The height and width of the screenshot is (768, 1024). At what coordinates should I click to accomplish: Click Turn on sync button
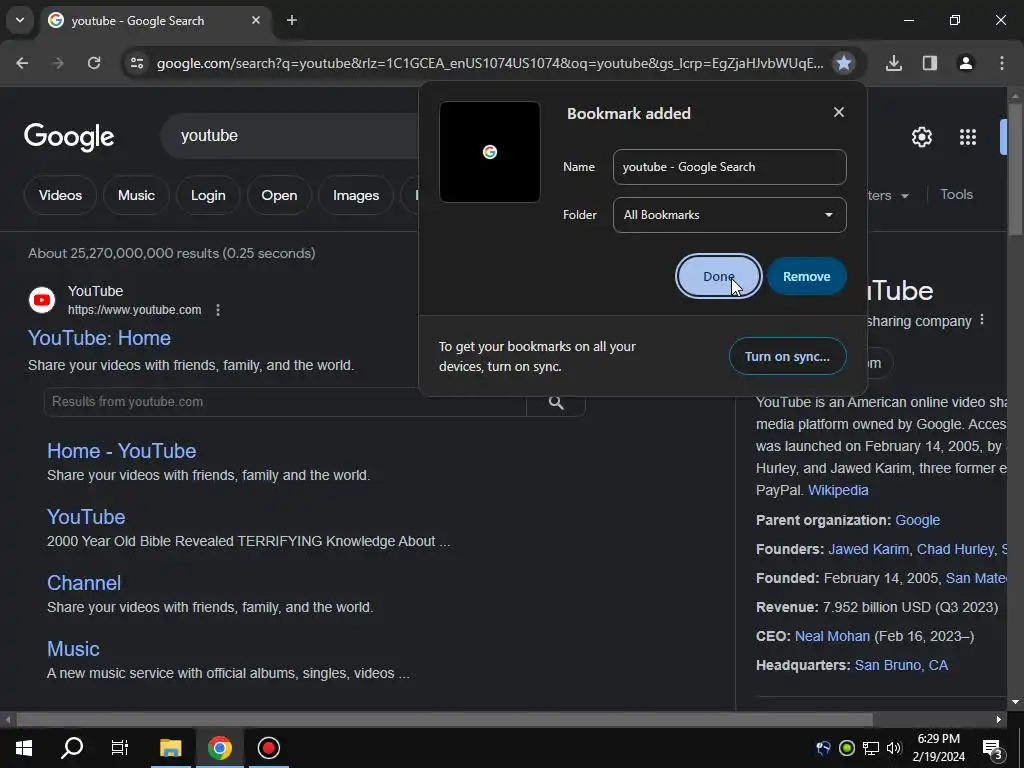(x=788, y=357)
